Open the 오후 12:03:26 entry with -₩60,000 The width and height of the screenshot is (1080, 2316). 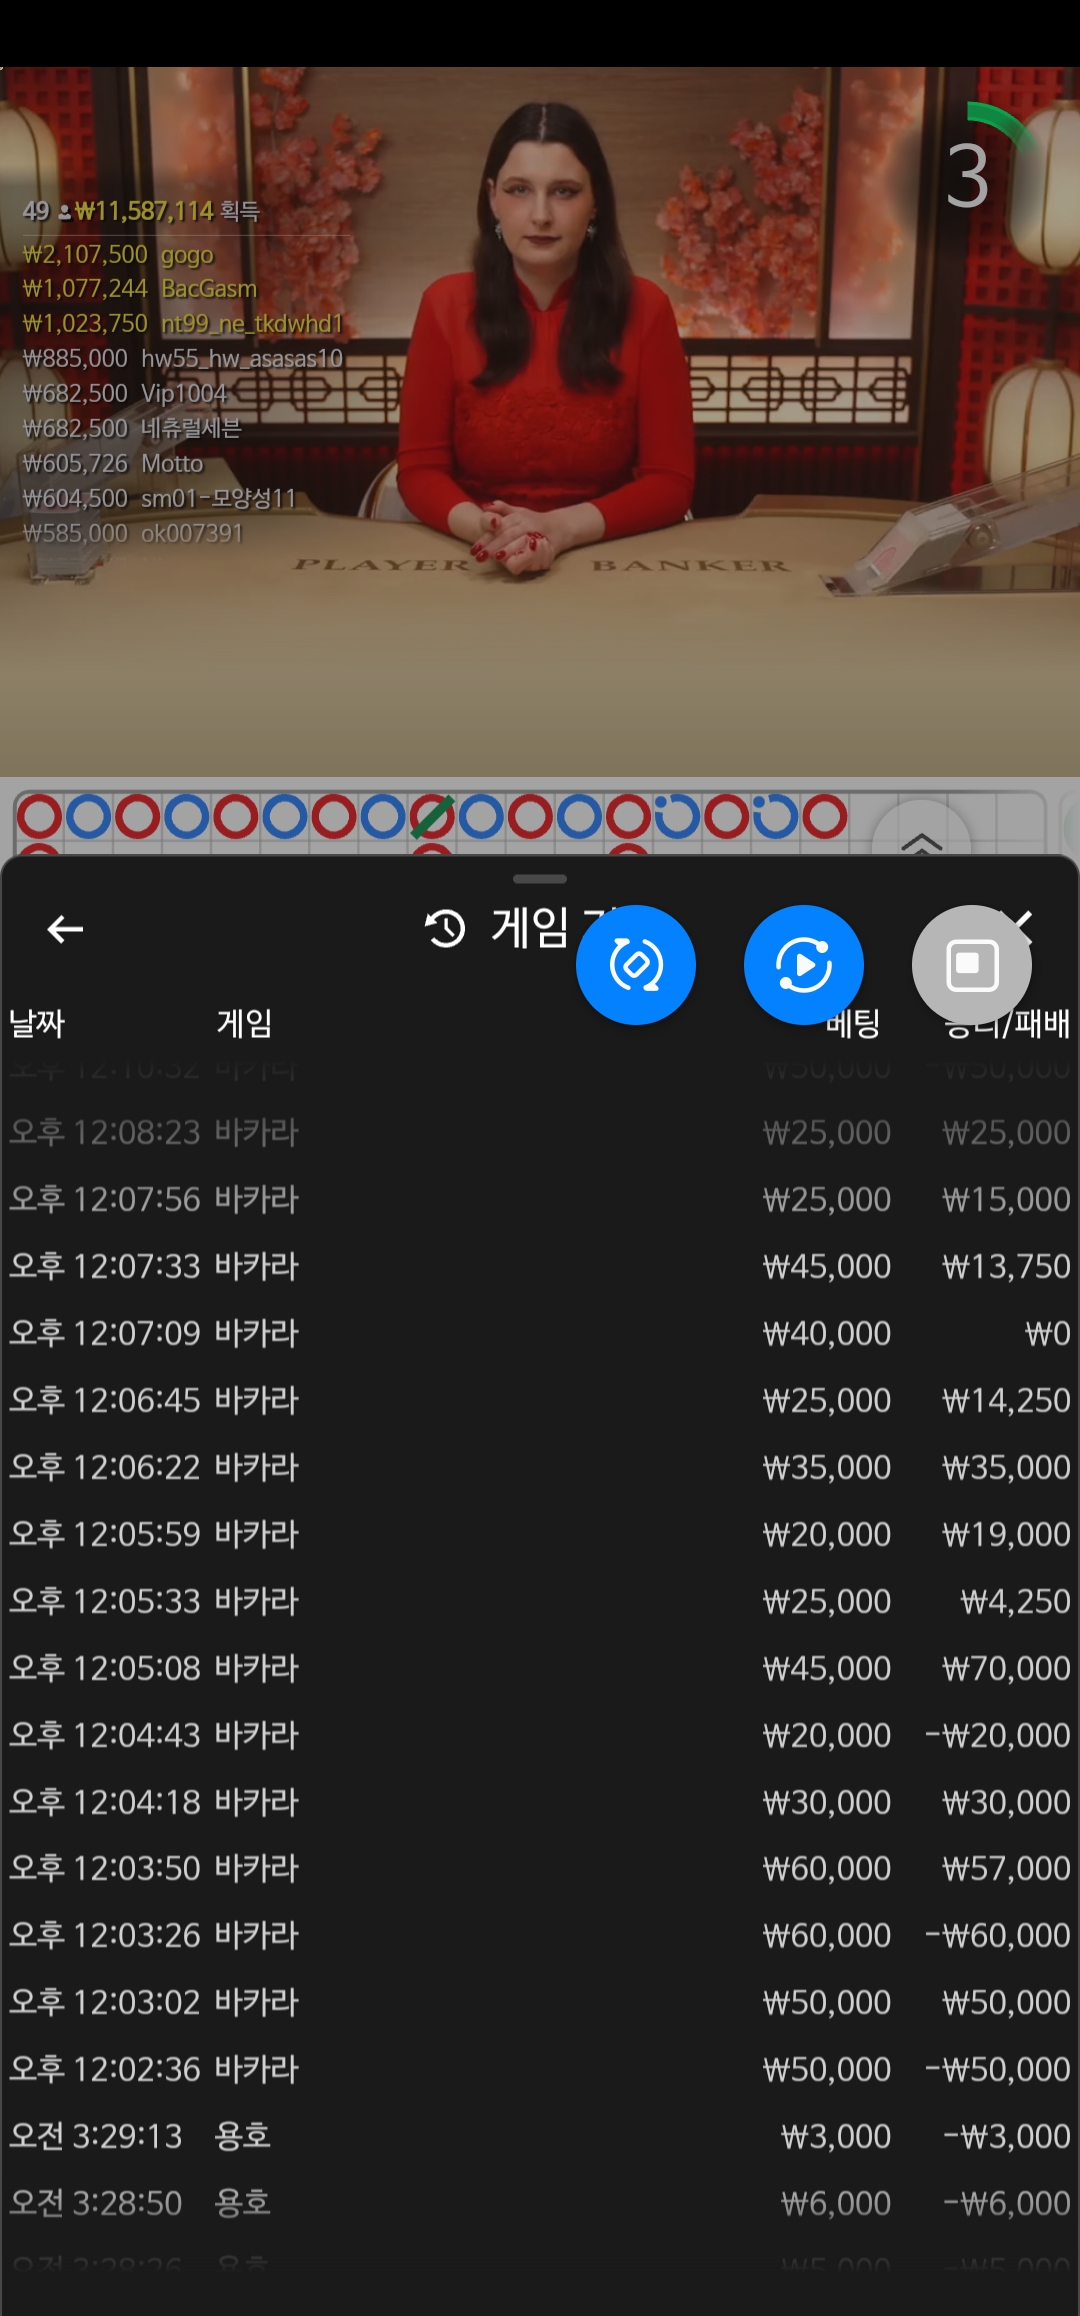click(x=540, y=1935)
